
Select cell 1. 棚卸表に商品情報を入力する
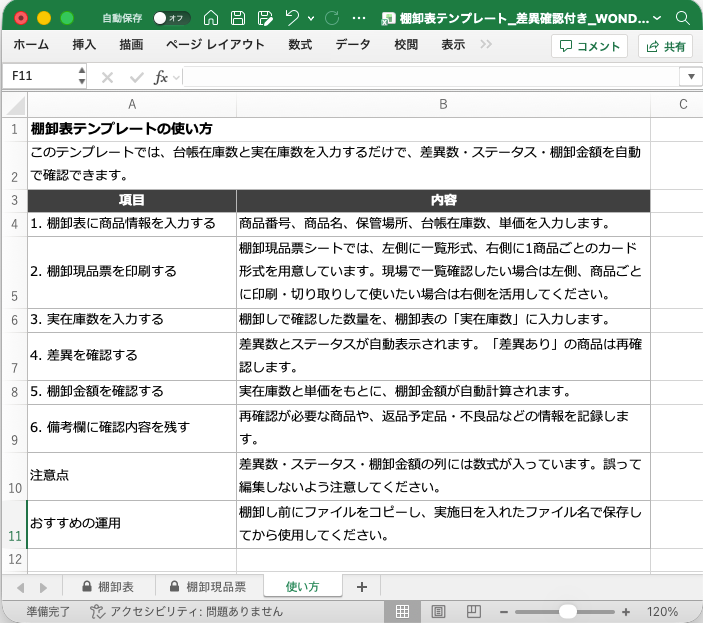(132, 224)
